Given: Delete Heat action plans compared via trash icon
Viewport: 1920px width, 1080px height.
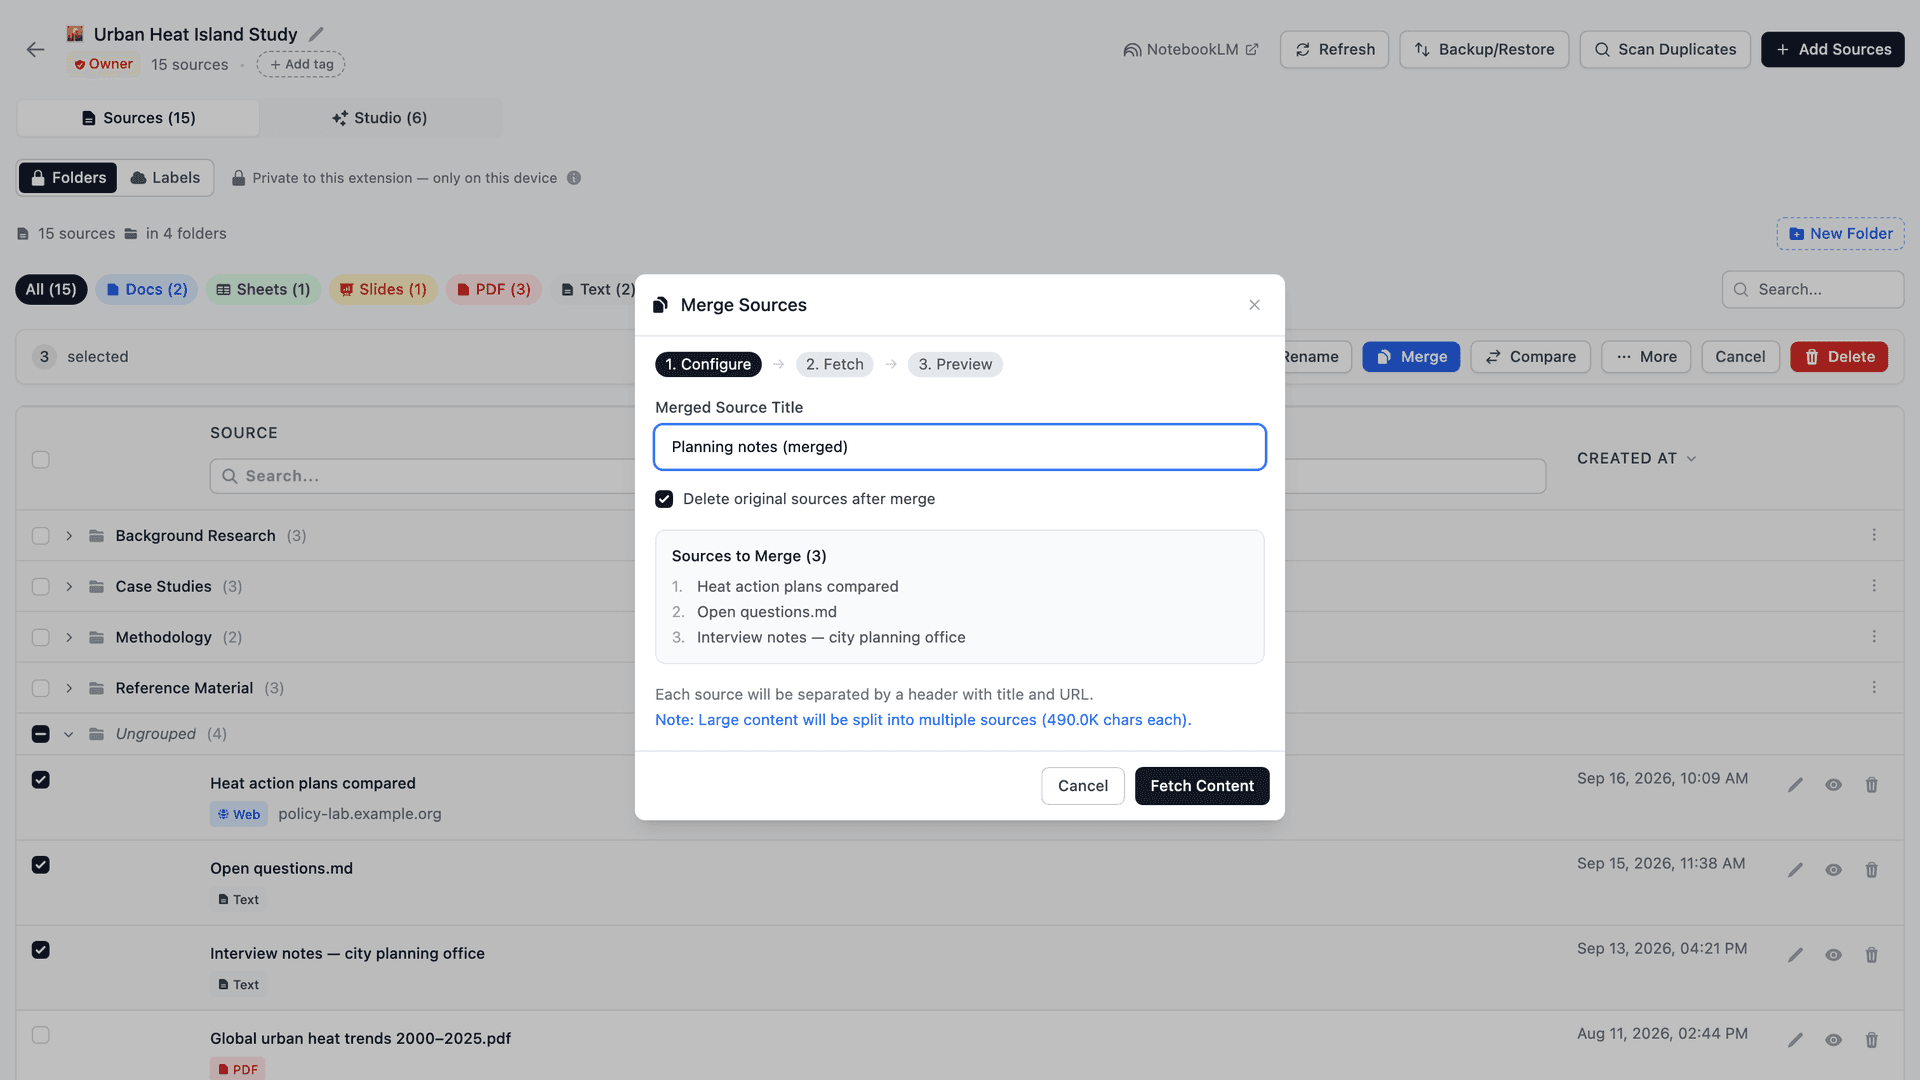Looking at the screenshot, I should pos(1871,785).
